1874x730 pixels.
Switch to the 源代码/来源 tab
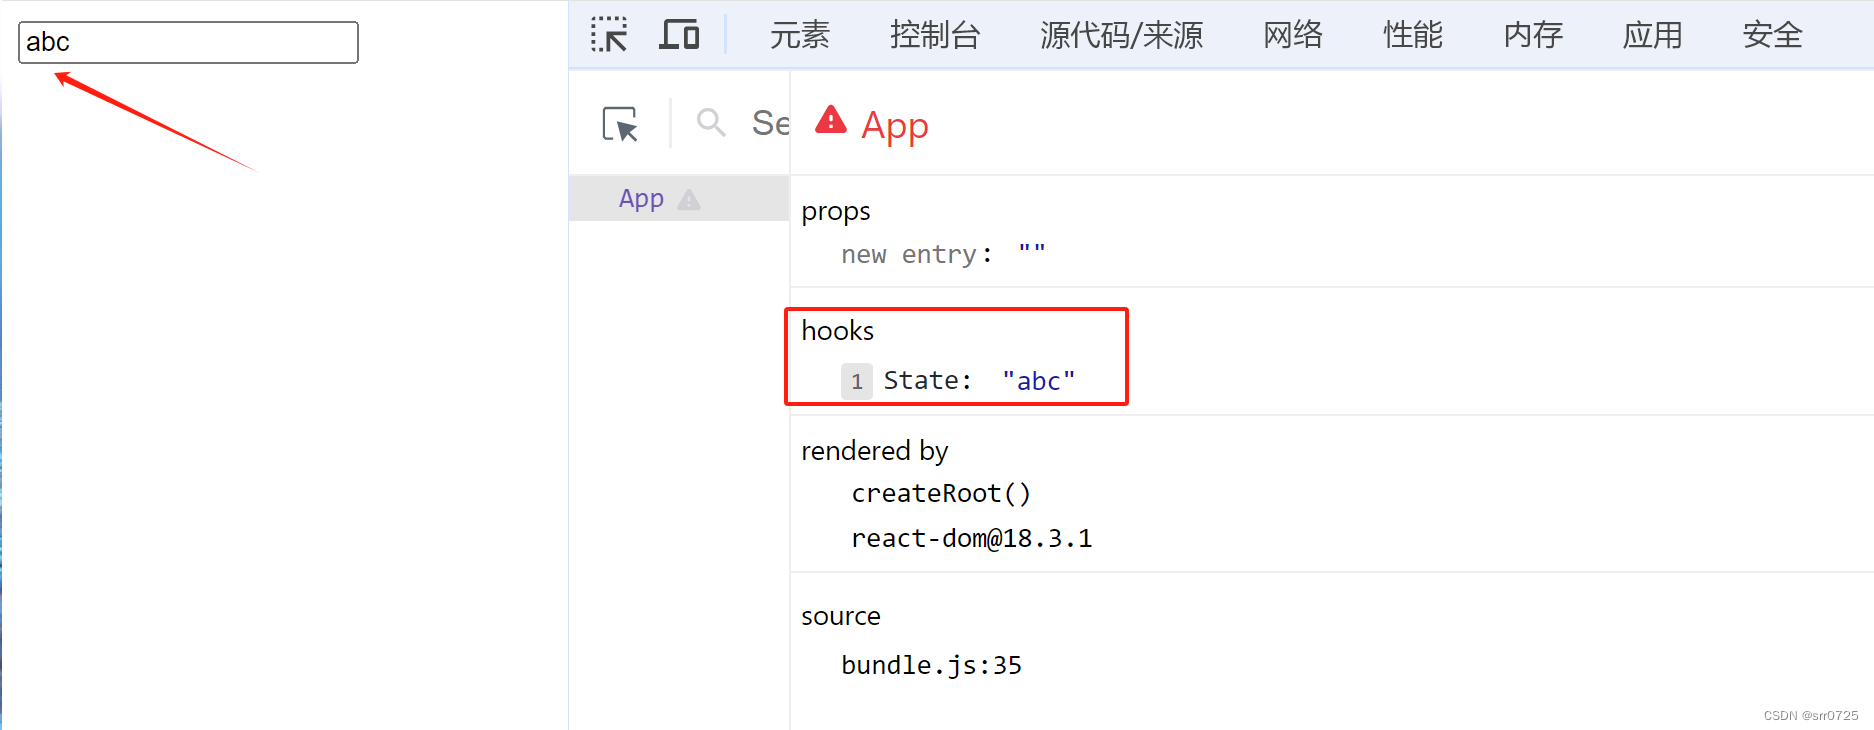point(1121,35)
